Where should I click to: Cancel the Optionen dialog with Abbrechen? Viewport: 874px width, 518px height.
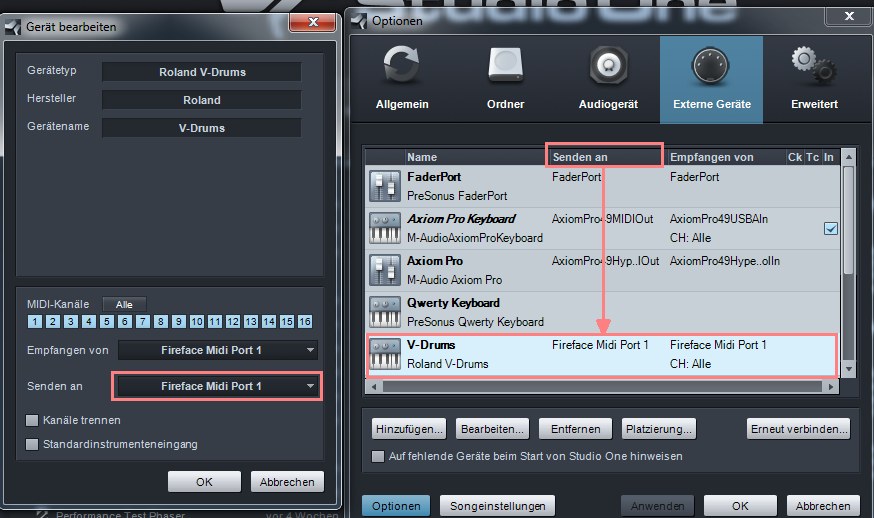point(823,506)
